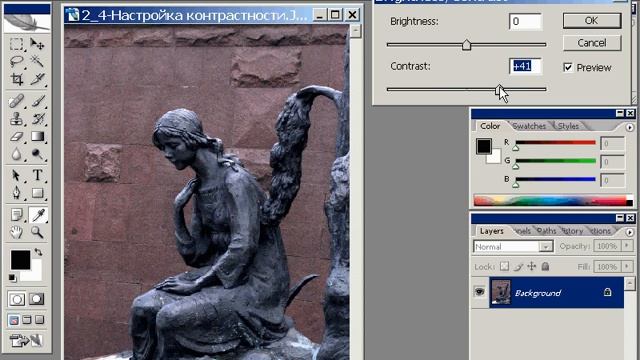Switch to the History tab
Screen dimensions: 640x360
(x=572, y=231)
